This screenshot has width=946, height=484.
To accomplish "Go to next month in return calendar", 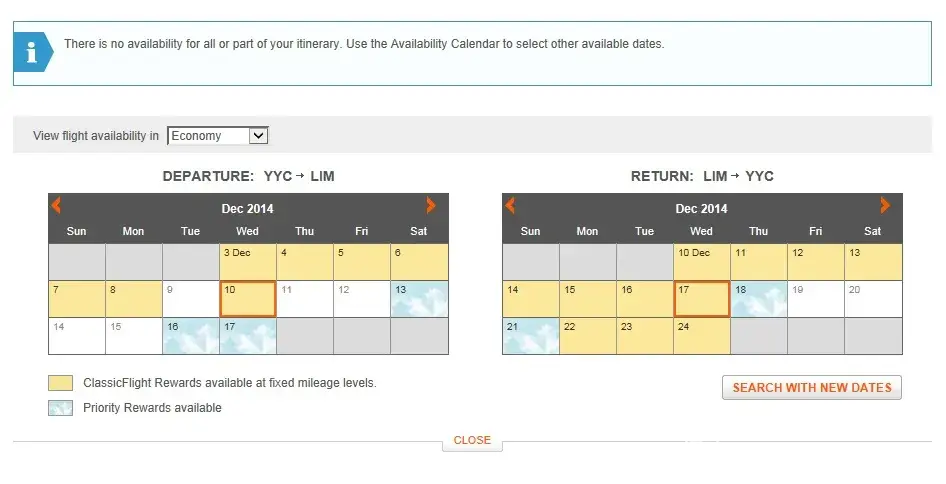I will click(x=885, y=206).
